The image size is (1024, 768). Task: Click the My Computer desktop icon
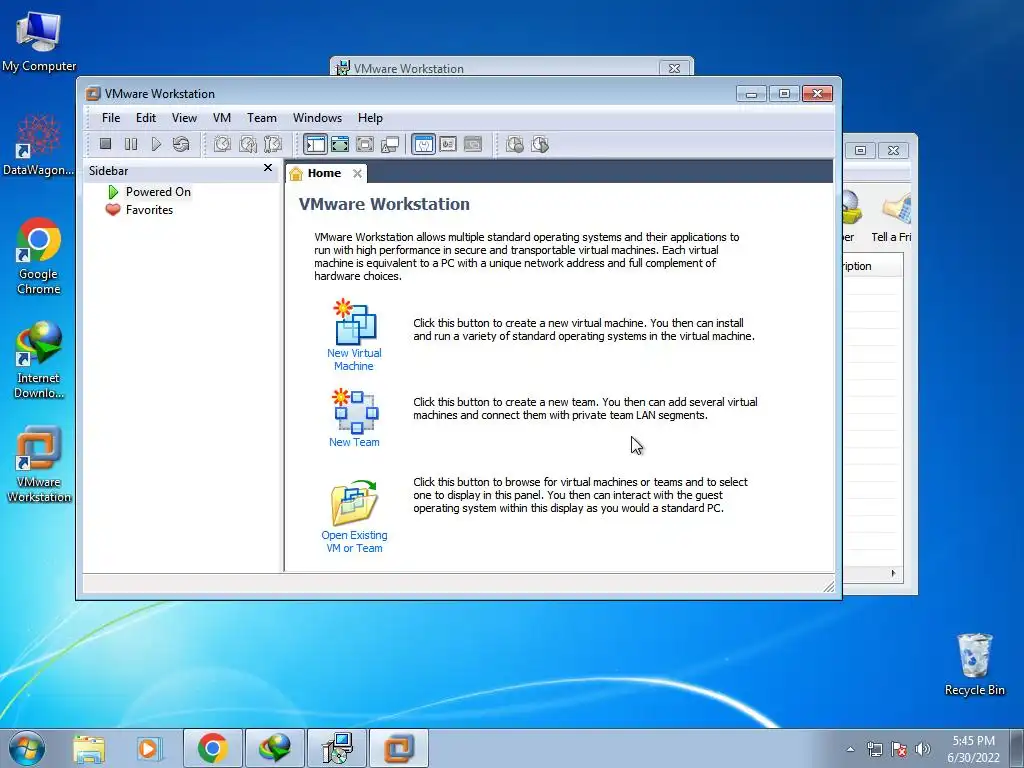click(x=39, y=40)
